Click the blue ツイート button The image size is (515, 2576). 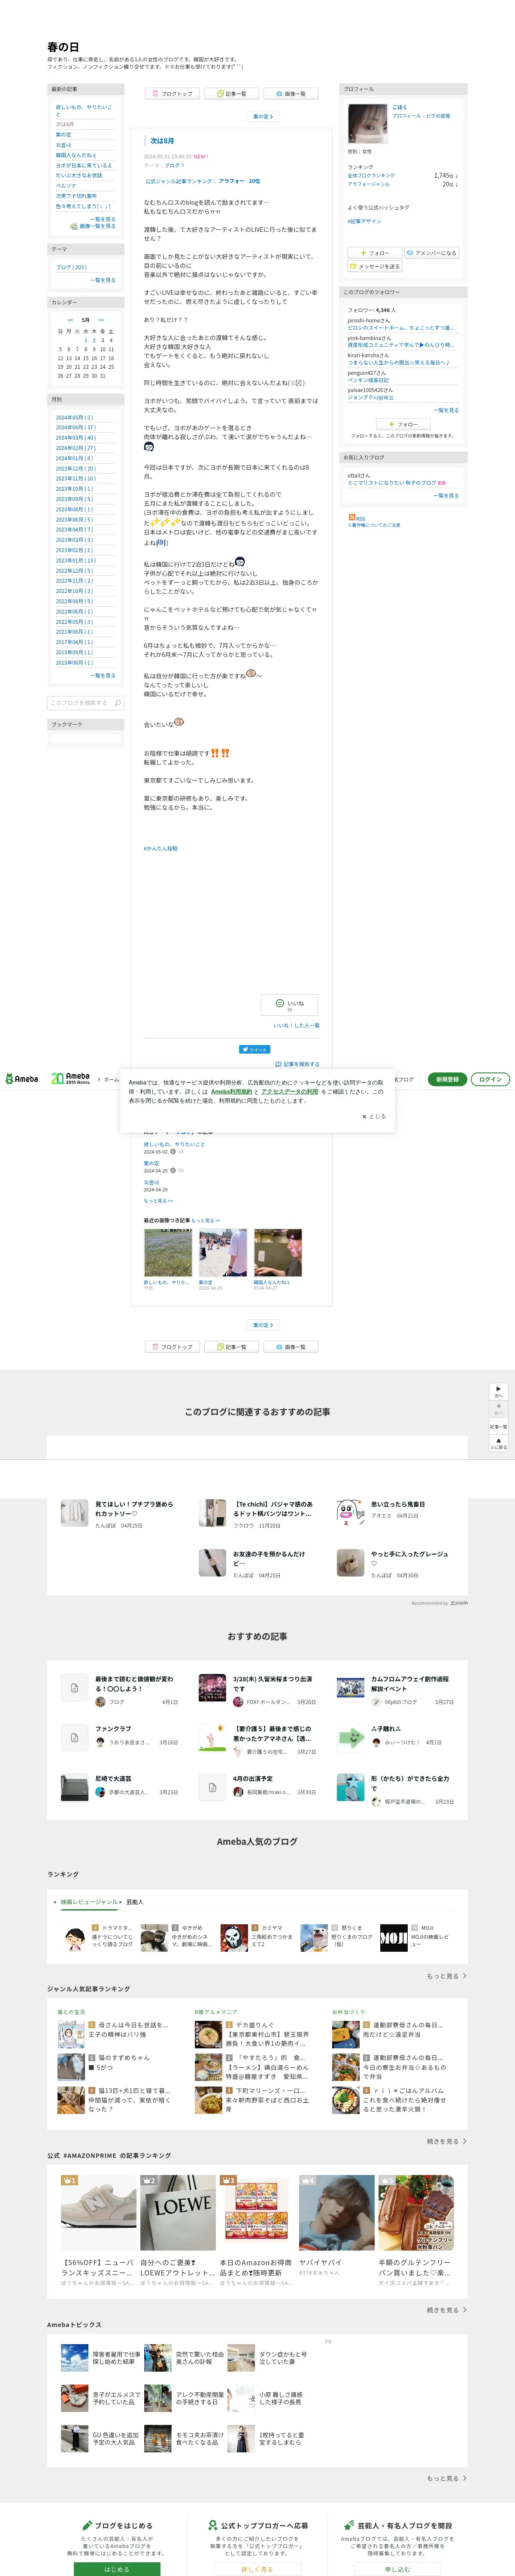(254, 1049)
